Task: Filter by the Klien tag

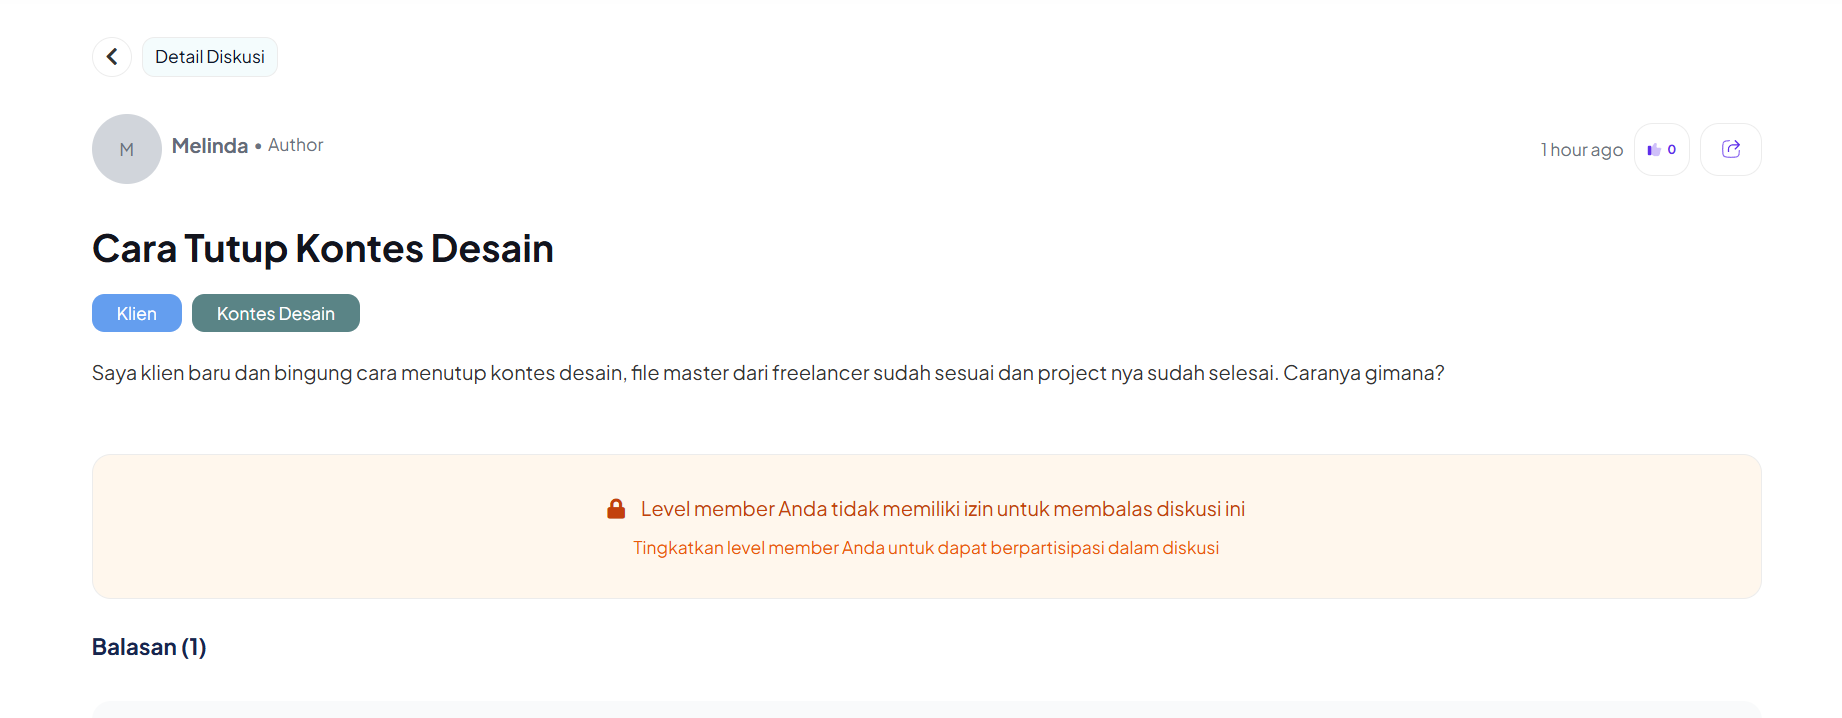Action: pyautogui.click(x=137, y=313)
